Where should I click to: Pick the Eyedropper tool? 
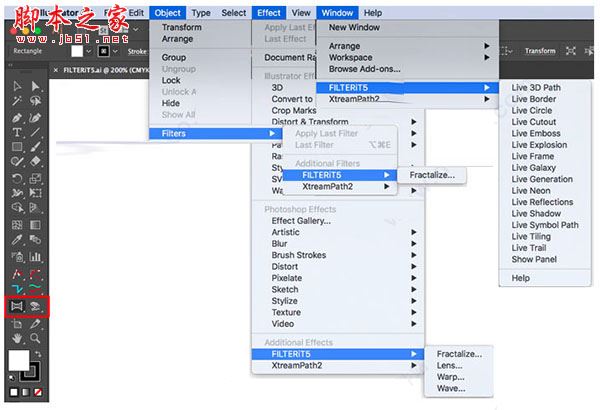[17, 240]
